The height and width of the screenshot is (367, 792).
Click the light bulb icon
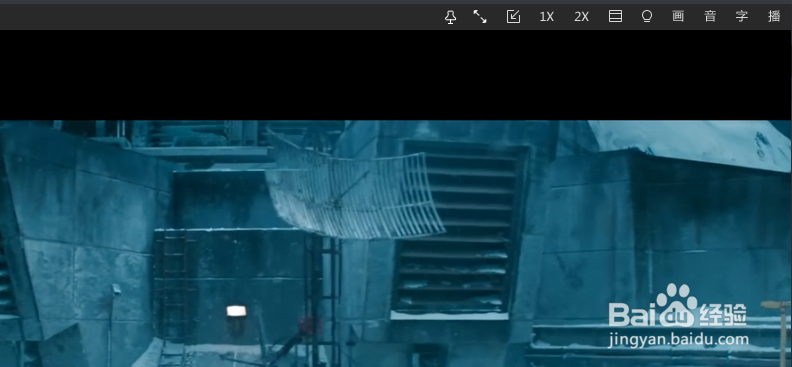click(647, 17)
